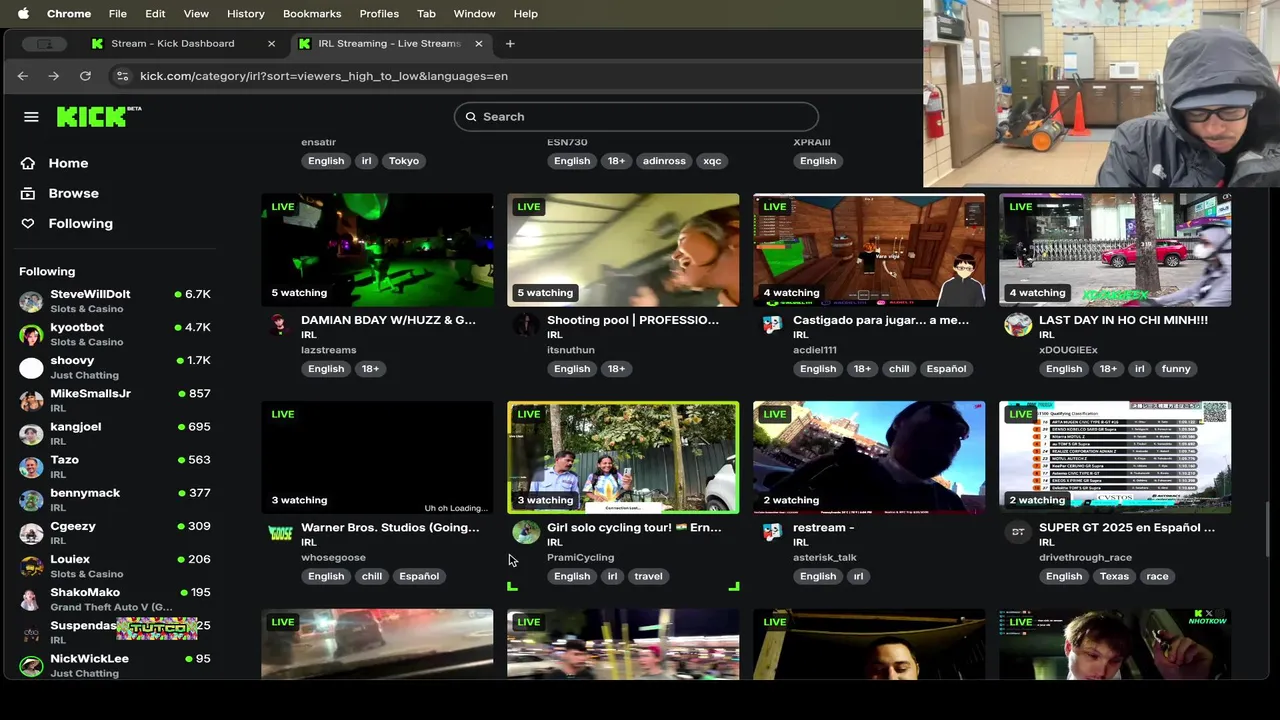Open Tazo avatar in Following list
This screenshot has height=720, width=1280.
click(x=32, y=466)
